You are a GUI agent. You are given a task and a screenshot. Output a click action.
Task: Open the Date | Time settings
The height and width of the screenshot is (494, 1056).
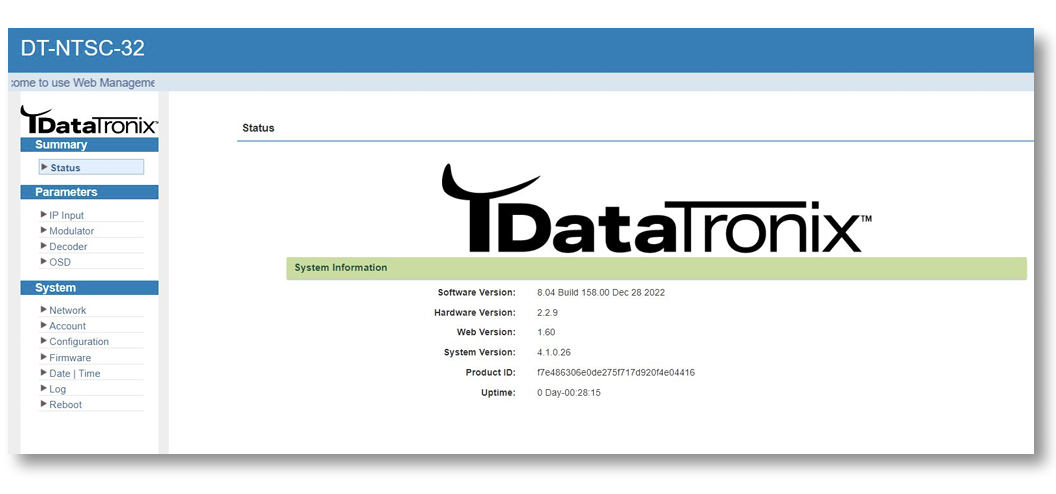click(75, 373)
